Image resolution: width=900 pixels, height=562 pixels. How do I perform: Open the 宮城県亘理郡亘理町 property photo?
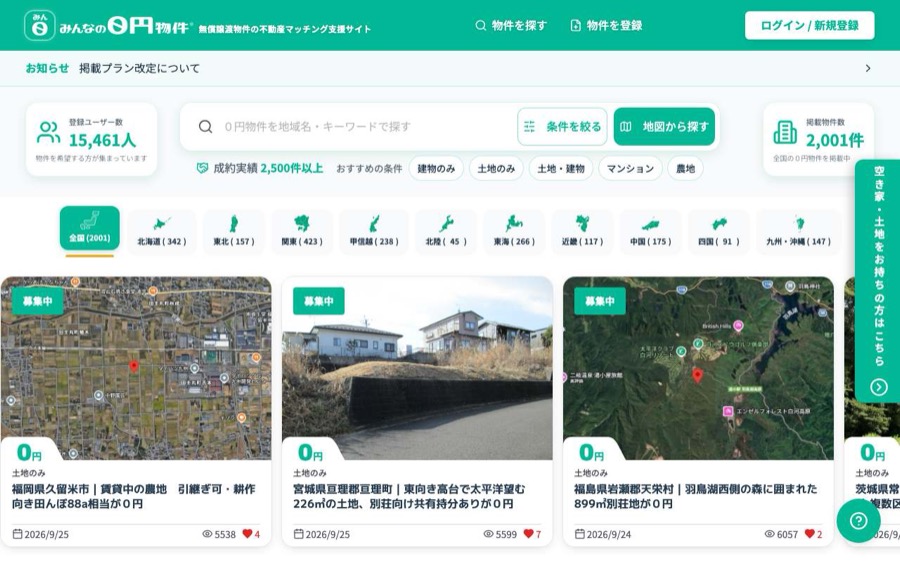pyautogui.click(x=417, y=368)
